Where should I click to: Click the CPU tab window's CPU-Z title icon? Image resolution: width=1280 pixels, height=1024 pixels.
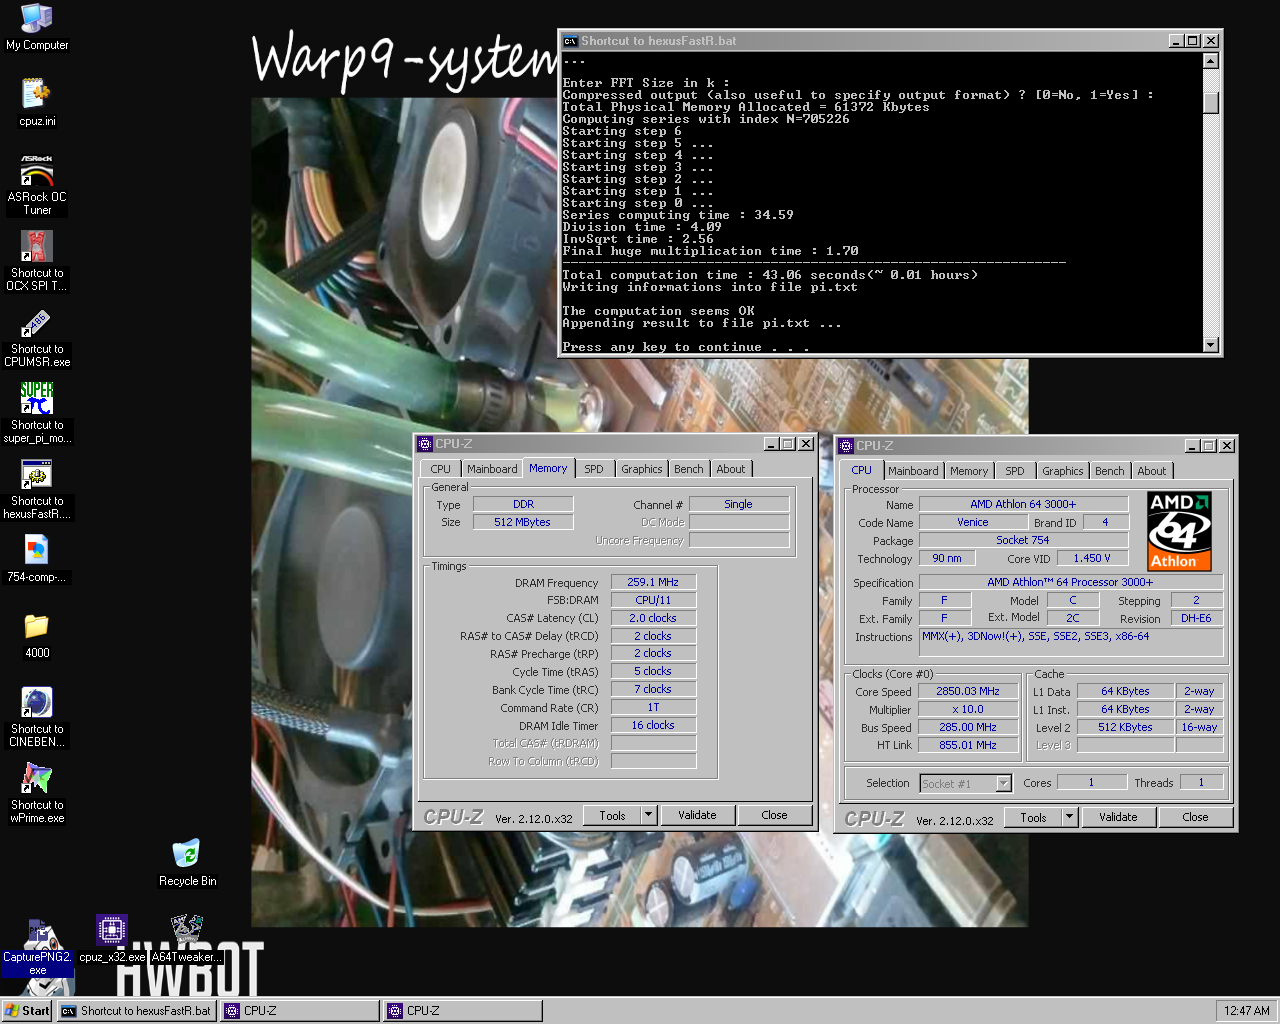click(846, 446)
